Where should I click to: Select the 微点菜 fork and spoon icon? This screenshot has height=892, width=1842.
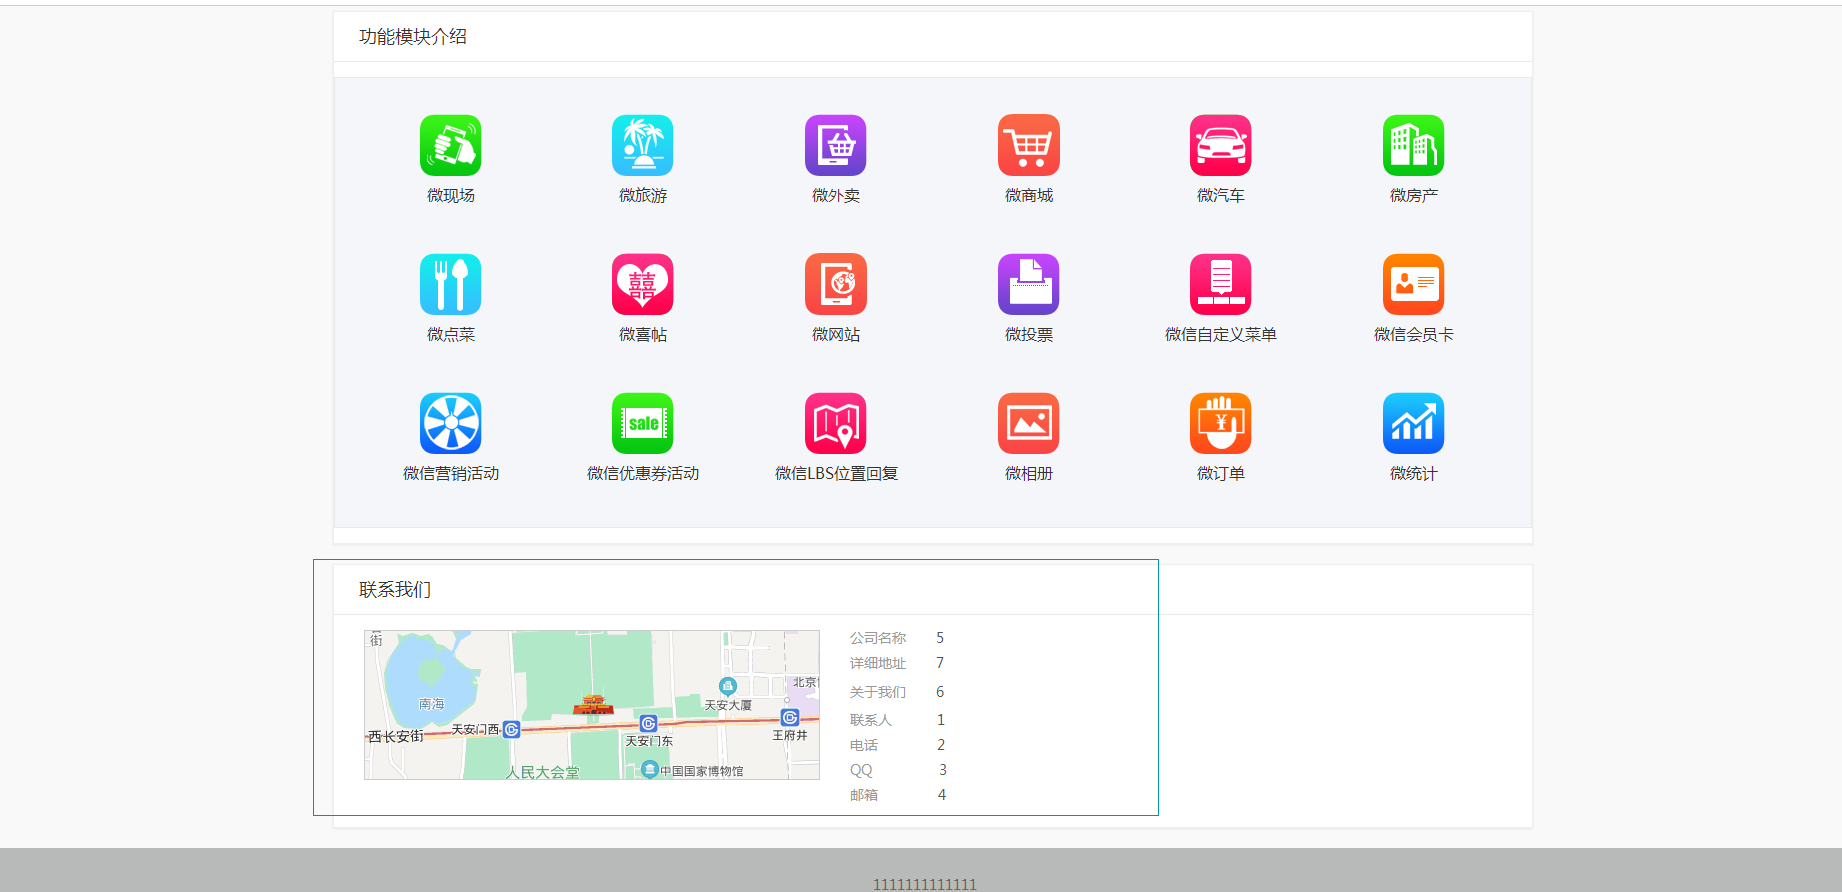click(x=450, y=284)
